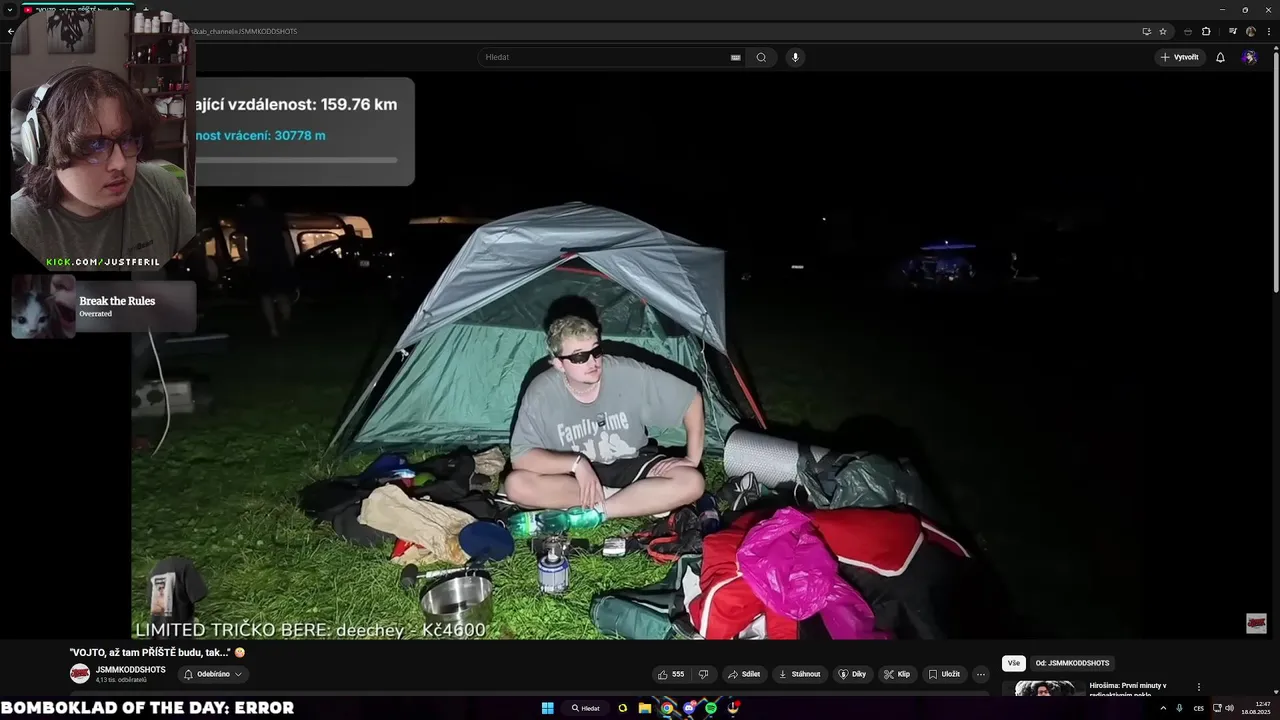The width and height of the screenshot is (1280, 720).
Task: Open Discord from the taskbar
Action: pos(689,708)
